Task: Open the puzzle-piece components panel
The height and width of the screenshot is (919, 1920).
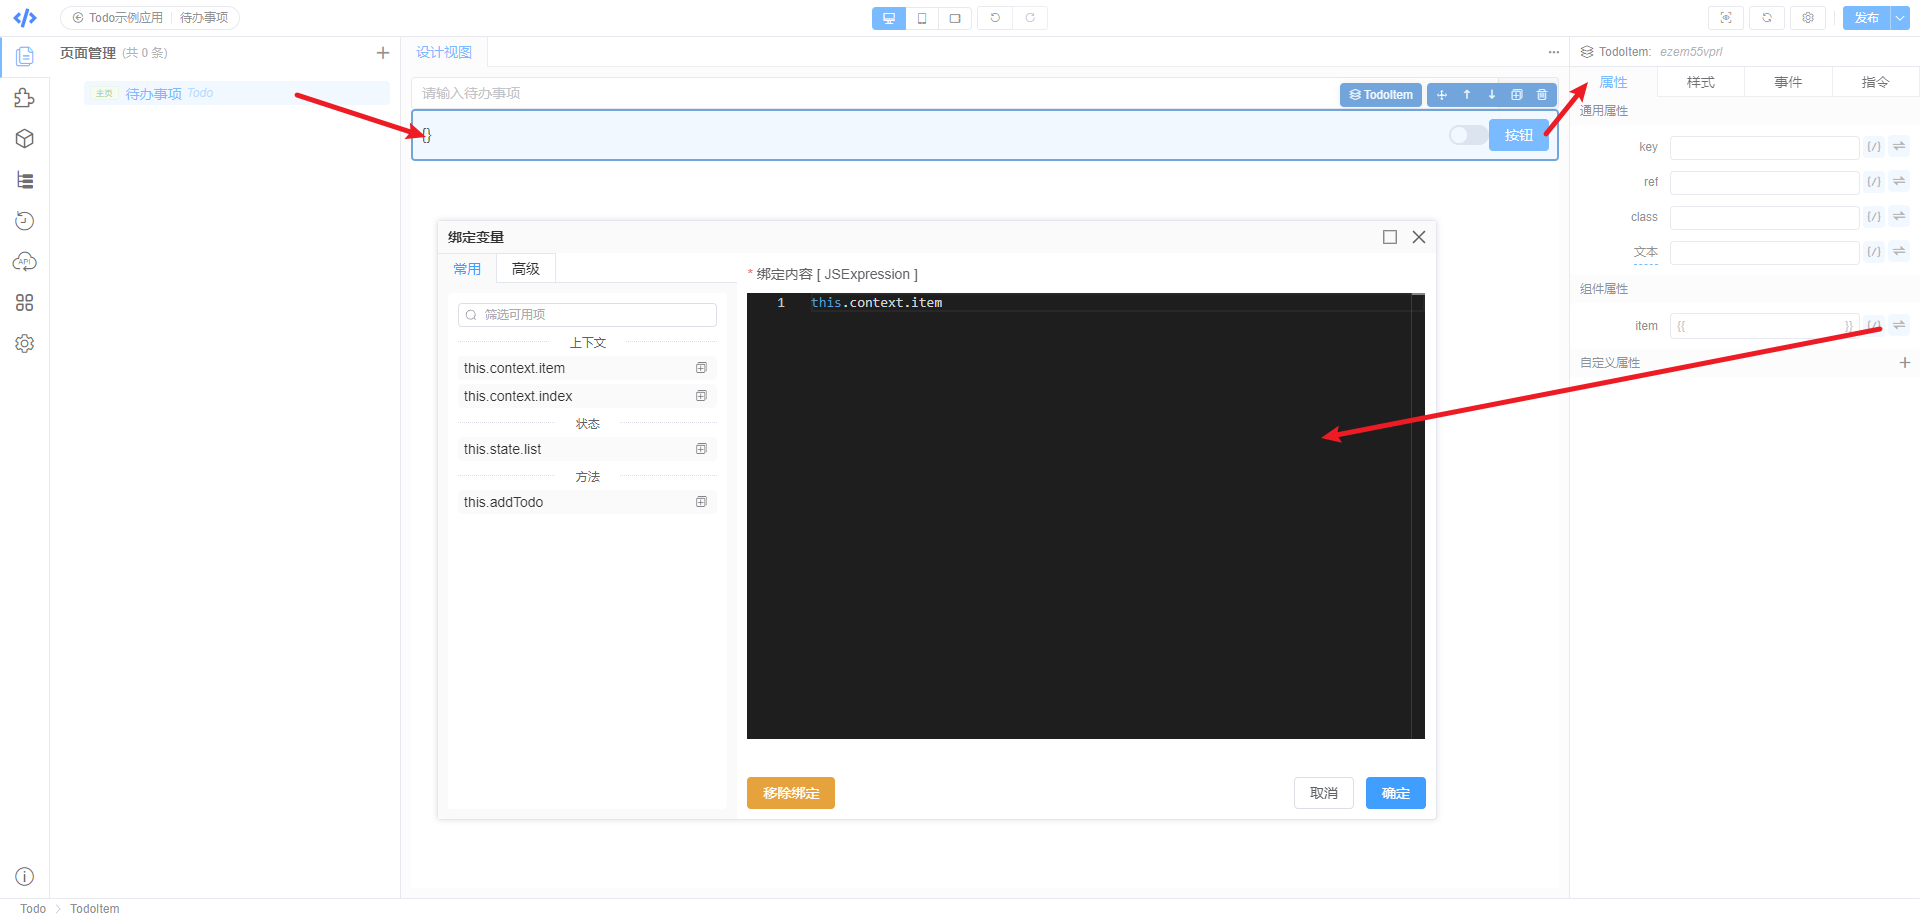Action: (x=25, y=98)
